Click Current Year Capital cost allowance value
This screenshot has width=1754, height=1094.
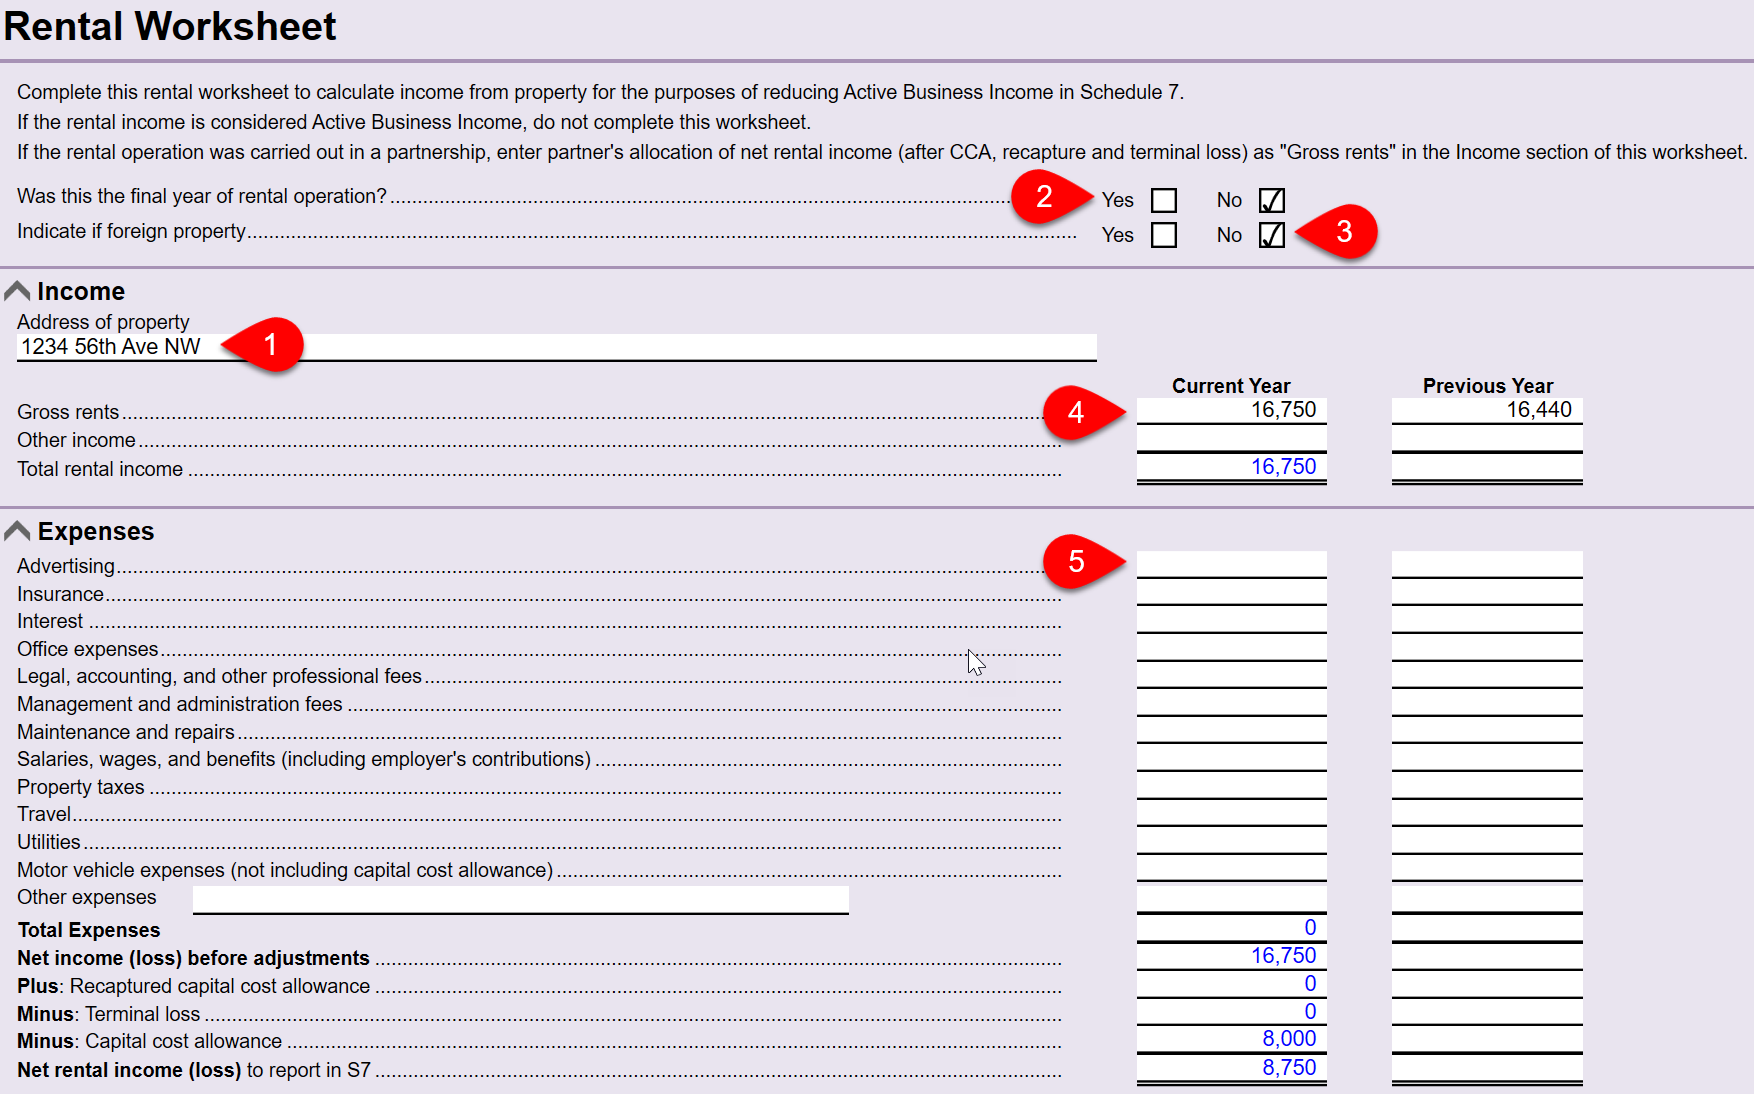click(x=1231, y=1039)
